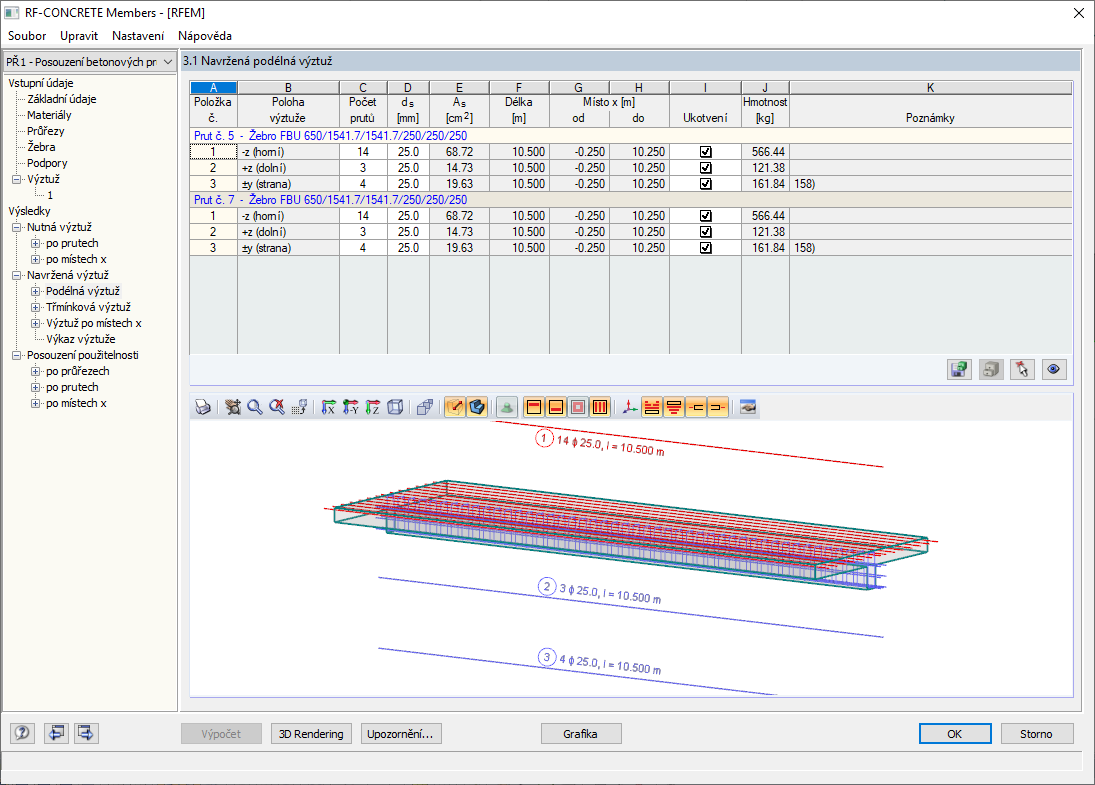Toggle bottom reinforcement display icon
The width and height of the screenshot is (1095, 785).
pos(557,407)
